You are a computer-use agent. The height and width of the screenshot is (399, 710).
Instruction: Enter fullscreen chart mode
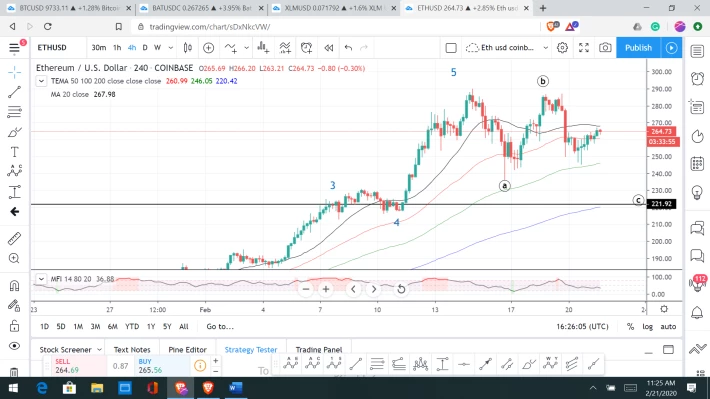(584, 48)
